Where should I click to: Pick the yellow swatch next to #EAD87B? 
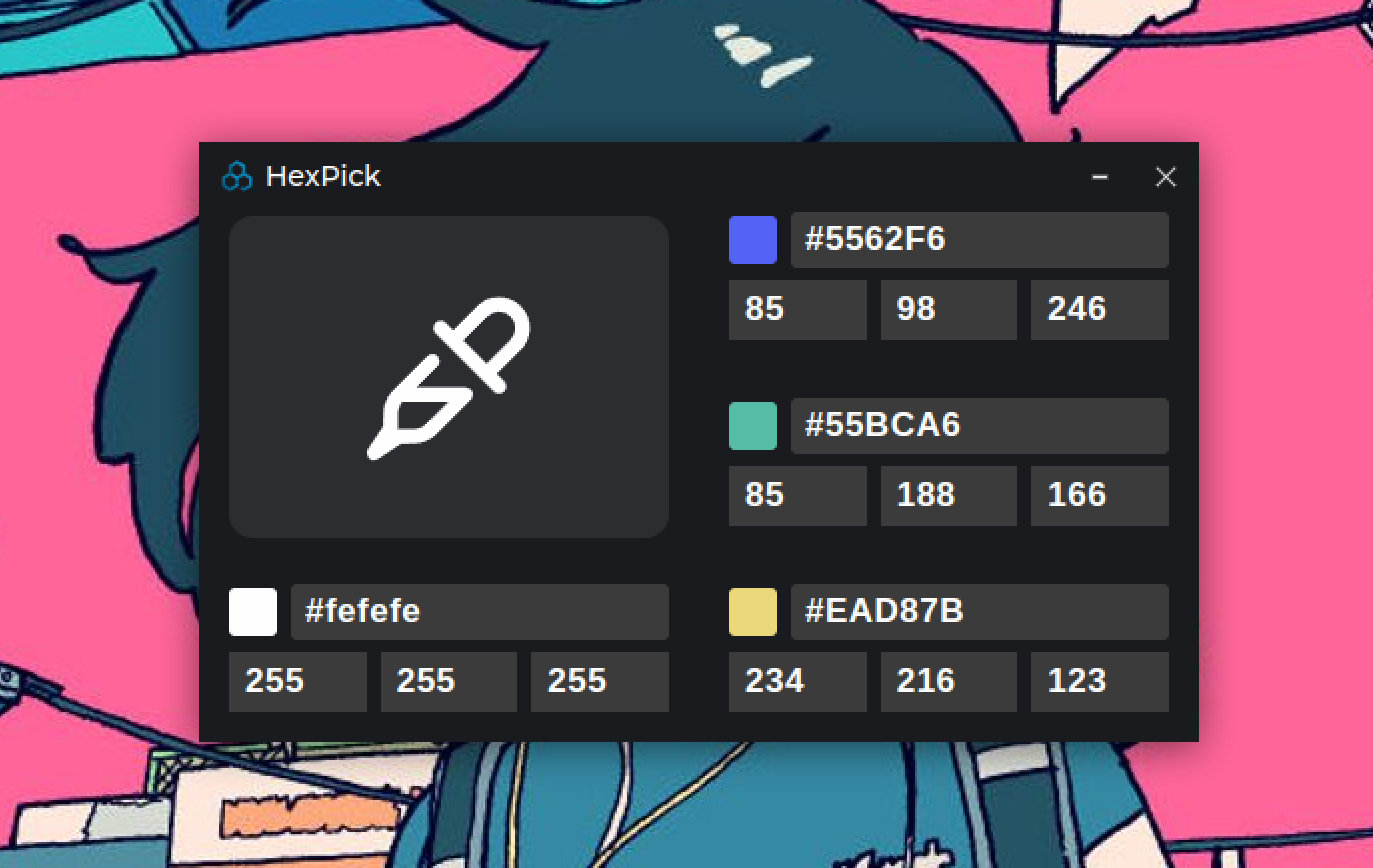(x=753, y=611)
